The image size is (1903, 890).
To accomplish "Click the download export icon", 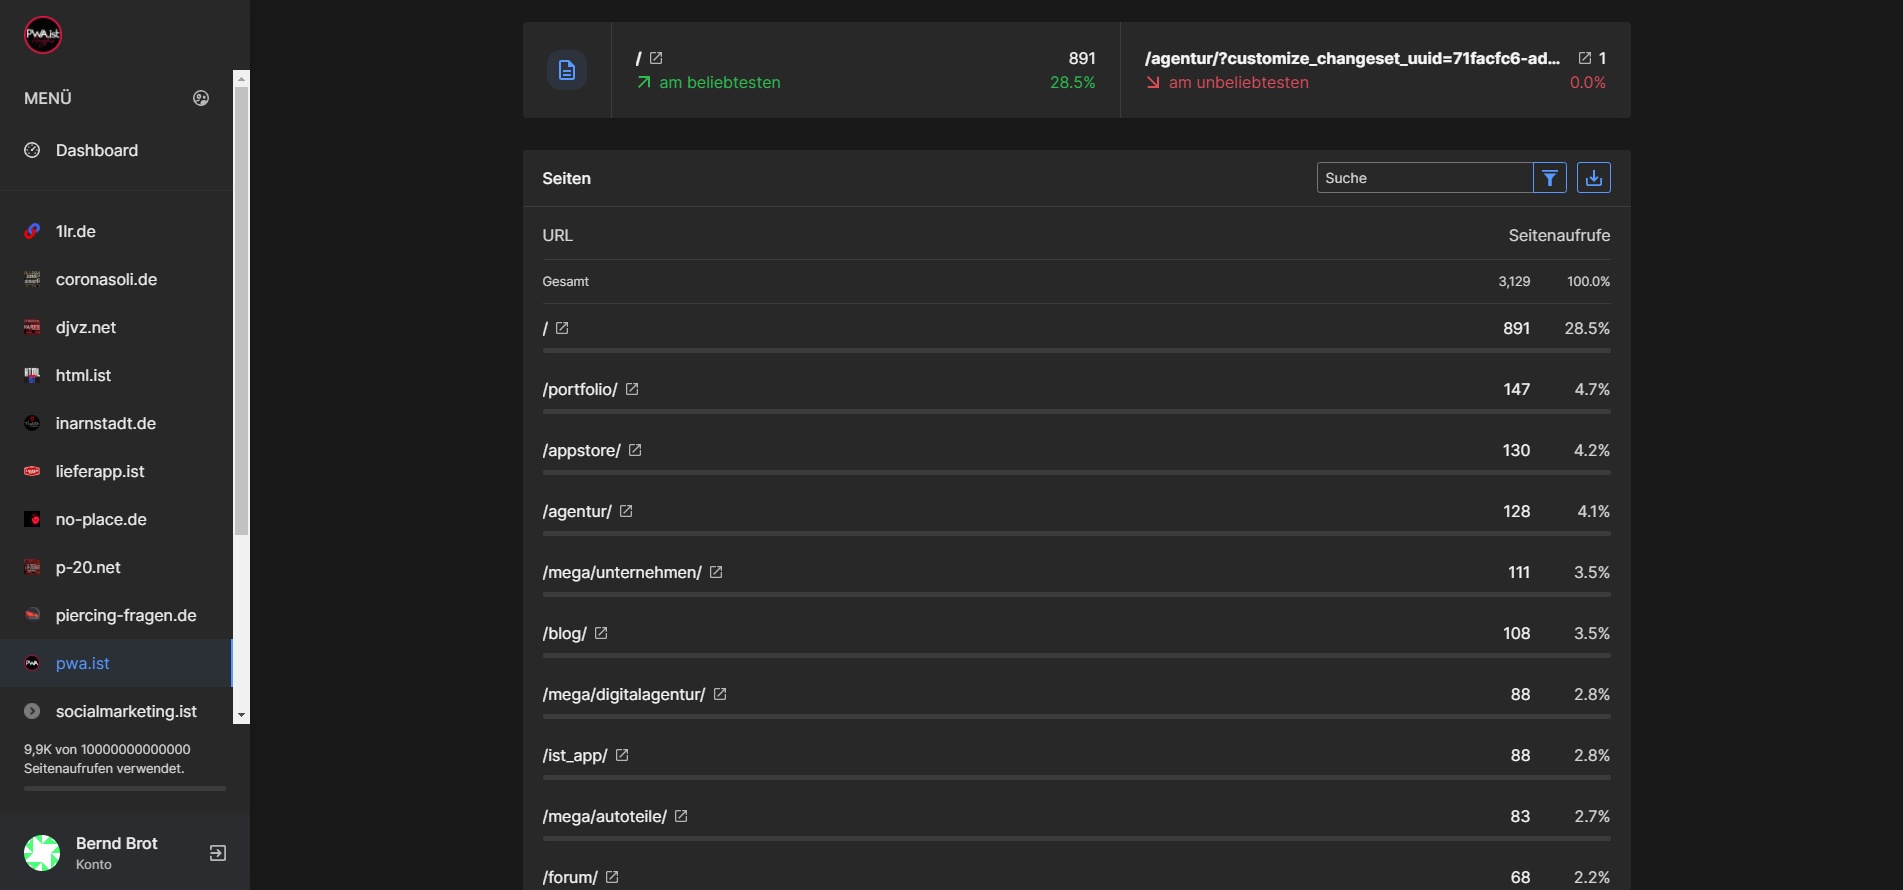I will click(x=1593, y=178).
